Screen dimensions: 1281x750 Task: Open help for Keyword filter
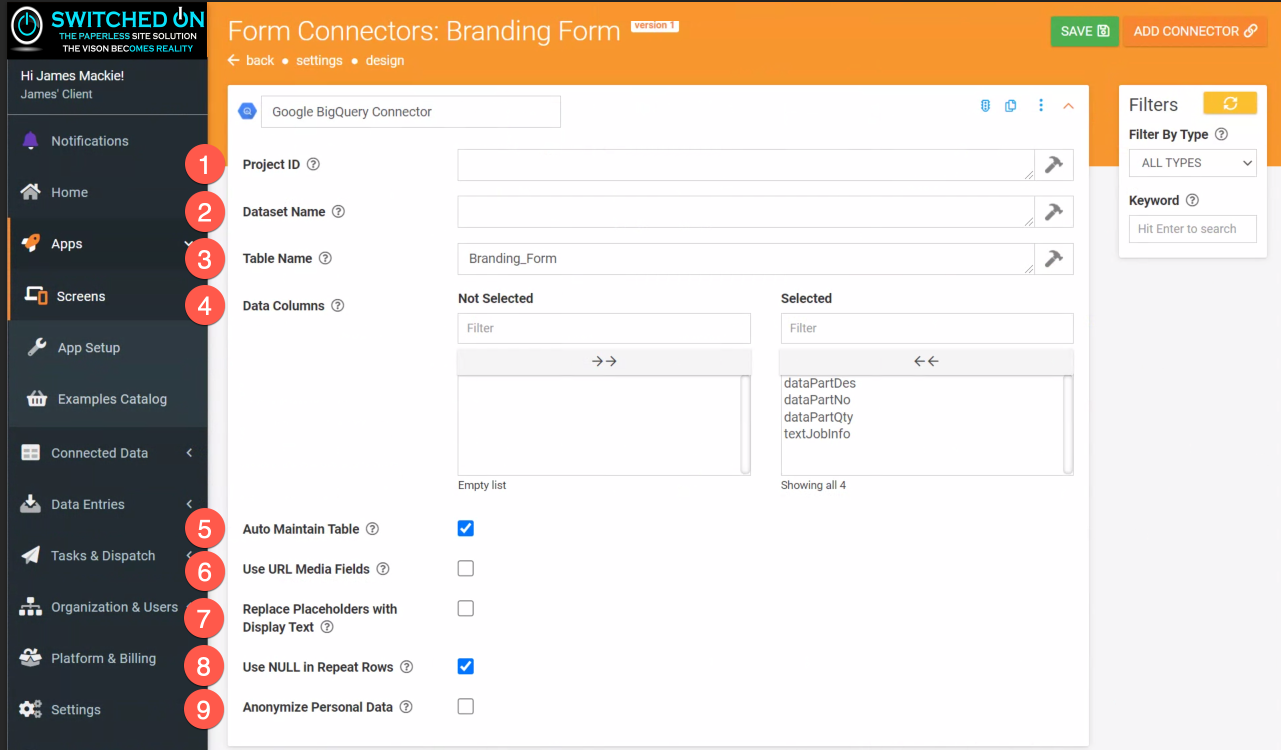[1192, 200]
